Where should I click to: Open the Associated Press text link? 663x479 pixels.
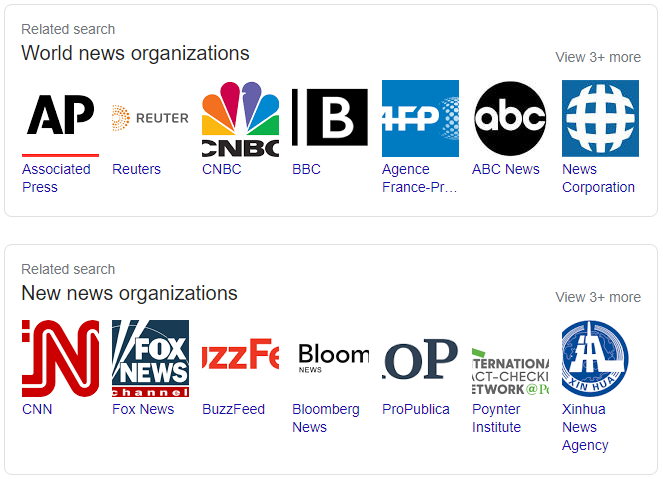[x=56, y=178]
